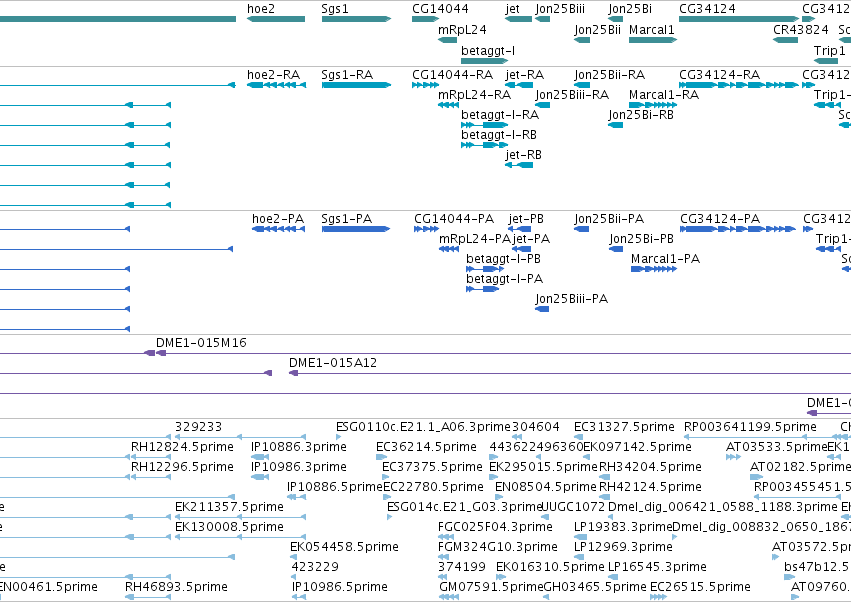Click the EK211357.5prime EST

pos(240,517)
